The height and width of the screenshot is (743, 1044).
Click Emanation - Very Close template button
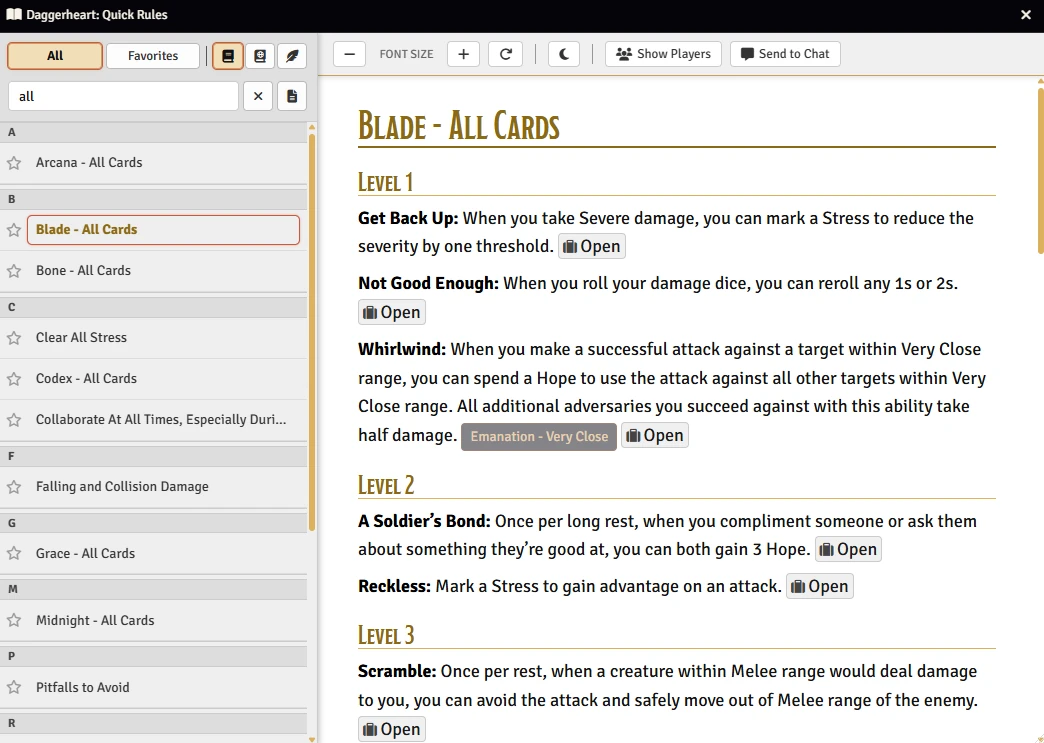tap(539, 437)
